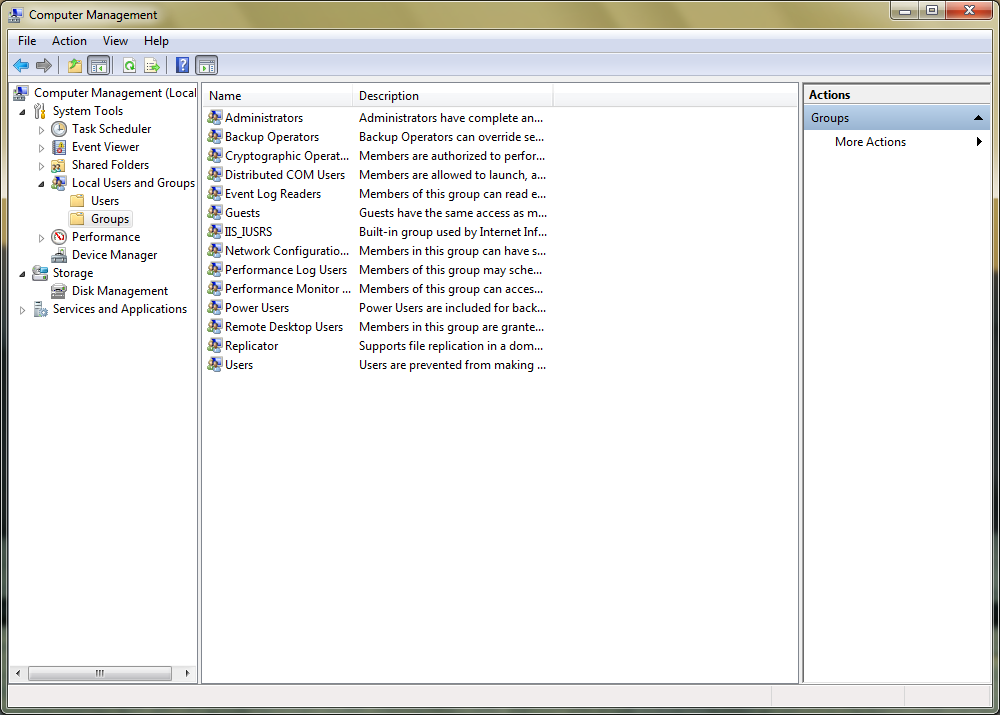Expand Services and Applications node
This screenshot has height=715, width=1000.
[22, 310]
